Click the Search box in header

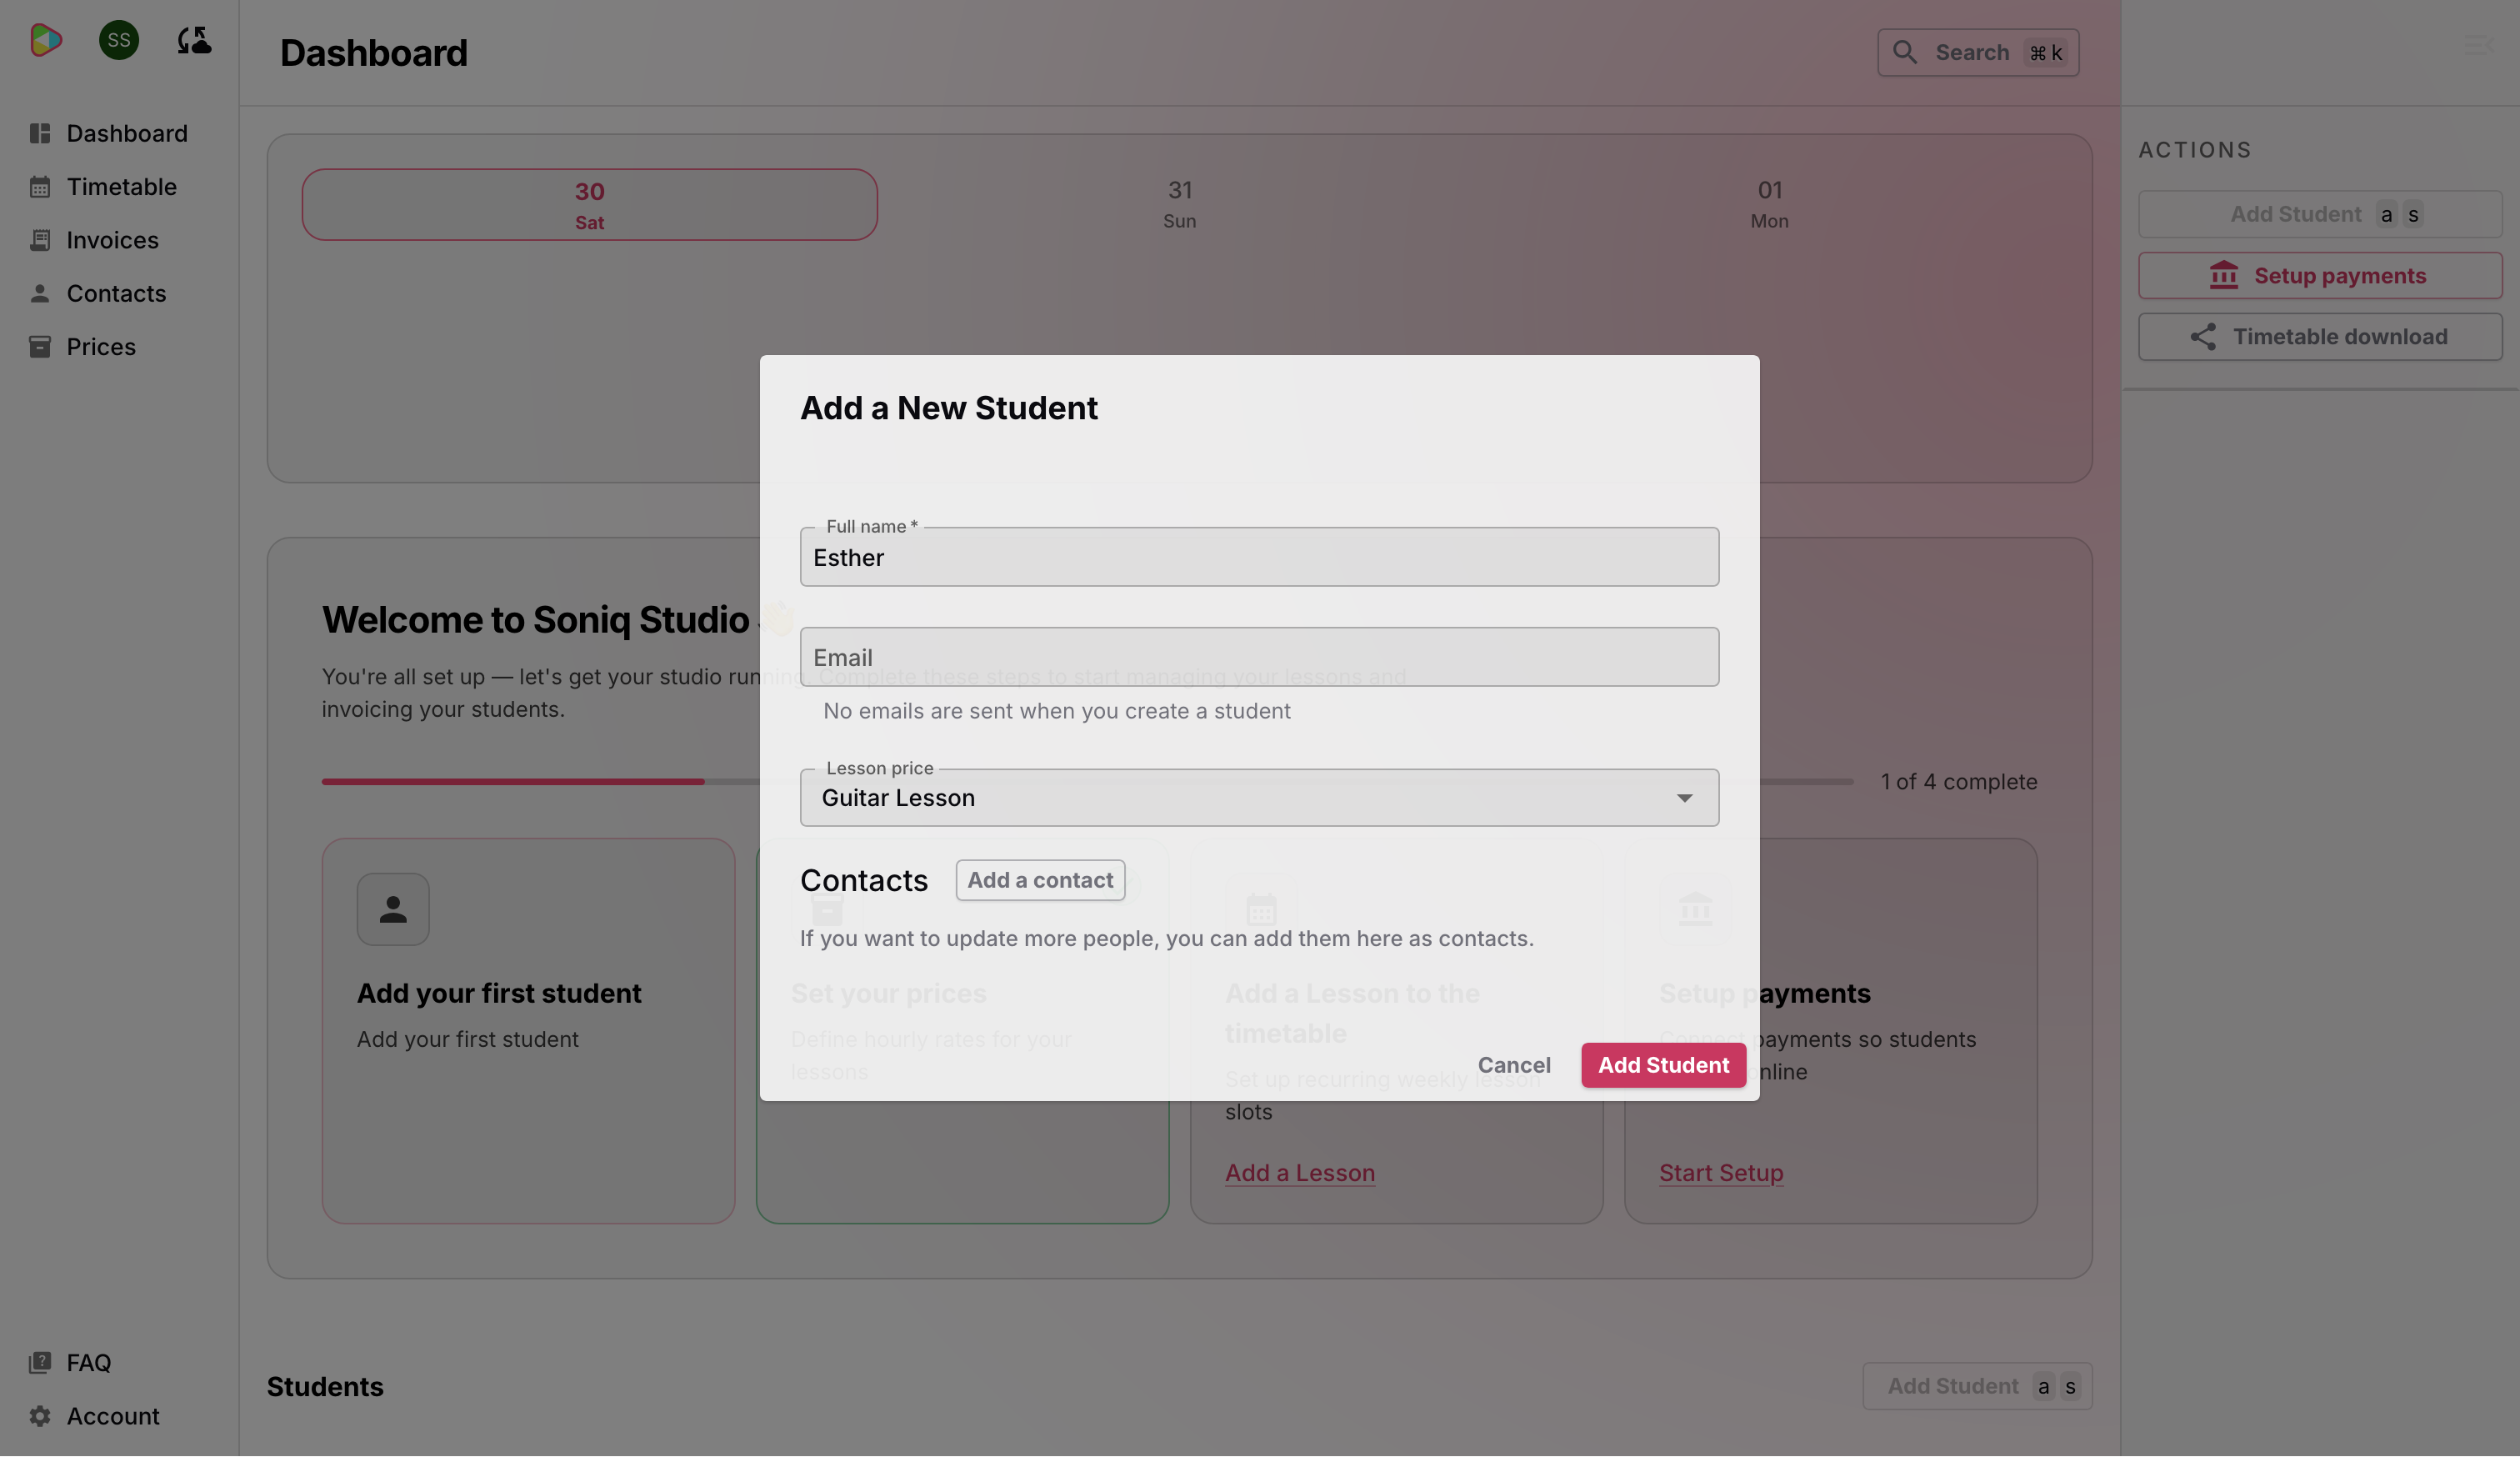point(1978,52)
